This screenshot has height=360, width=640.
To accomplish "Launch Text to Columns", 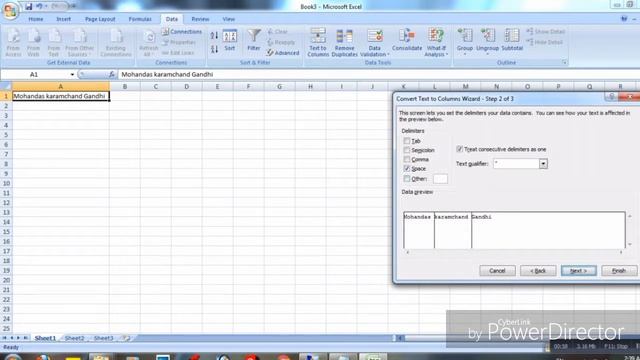I will coord(318,42).
